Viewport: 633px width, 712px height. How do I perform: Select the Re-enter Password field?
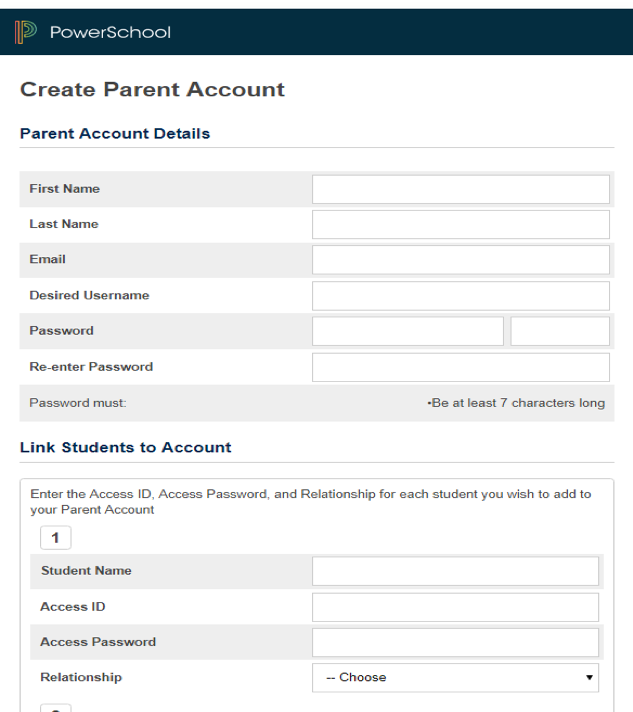461,367
